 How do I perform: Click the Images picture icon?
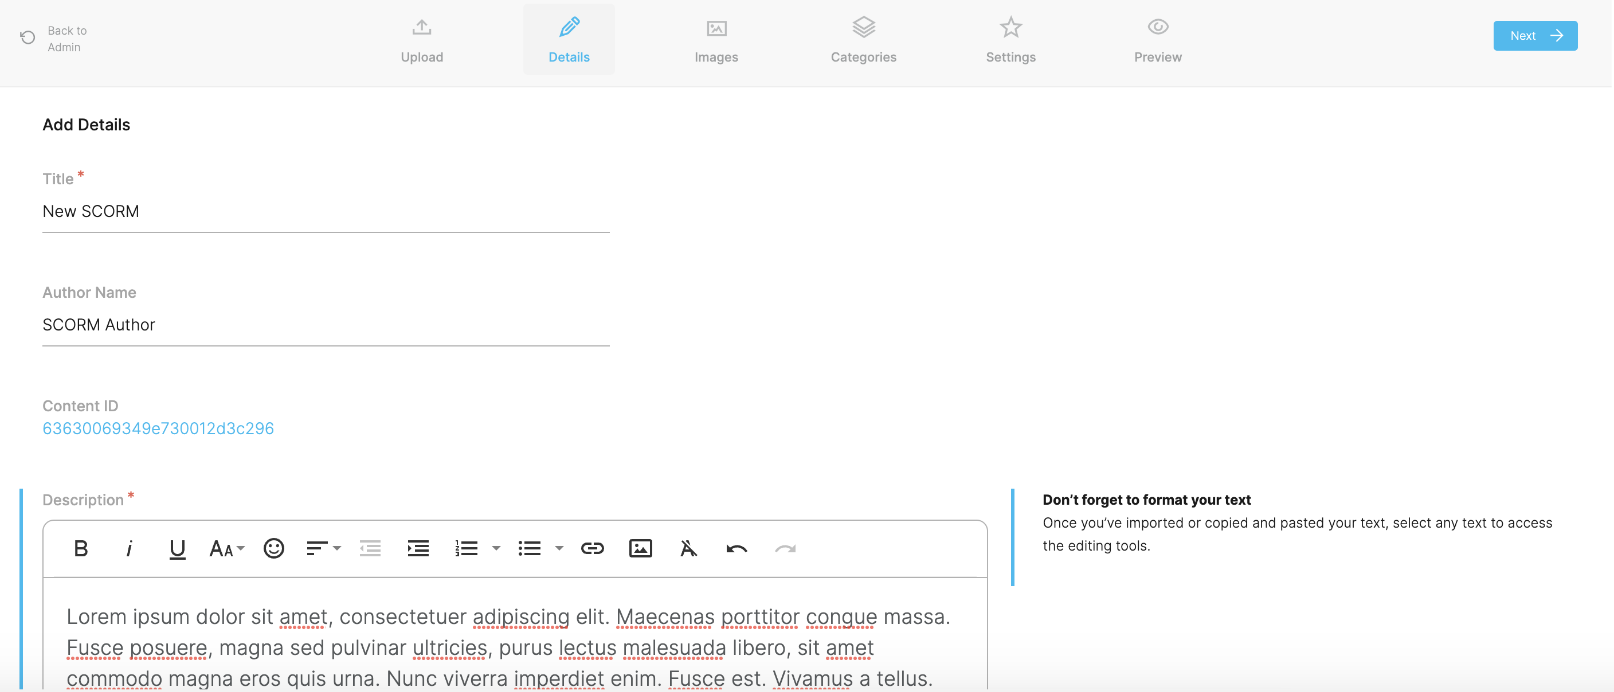pyautogui.click(x=716, y=28)
